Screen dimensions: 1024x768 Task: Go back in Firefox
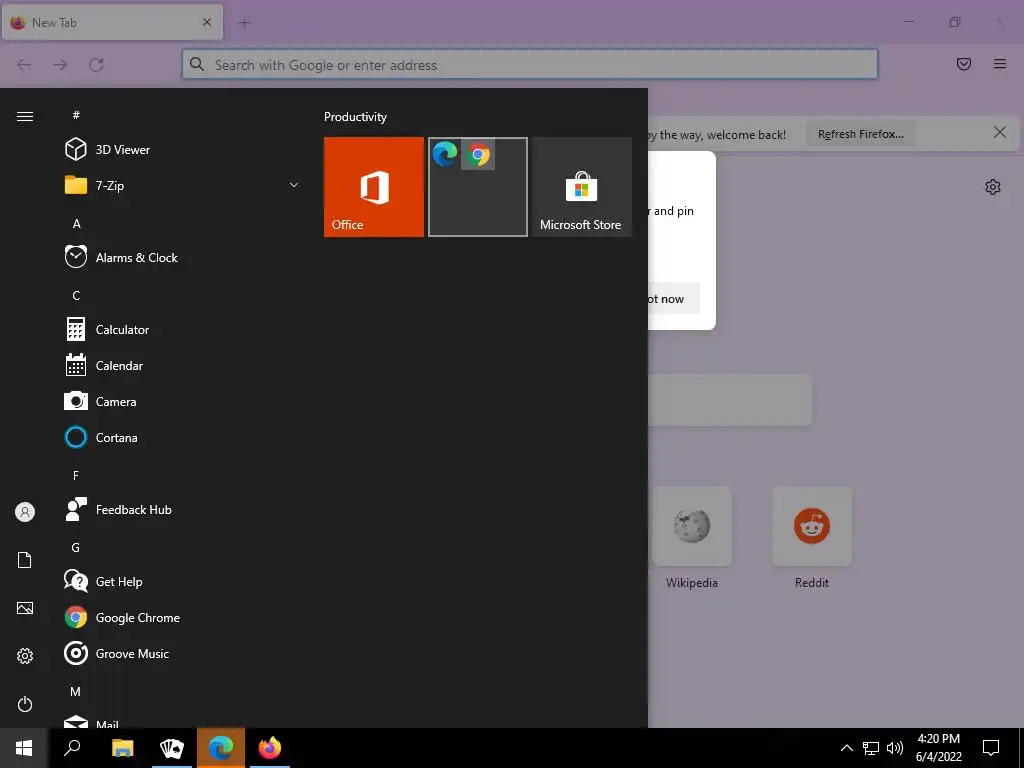tap(24, 65)
